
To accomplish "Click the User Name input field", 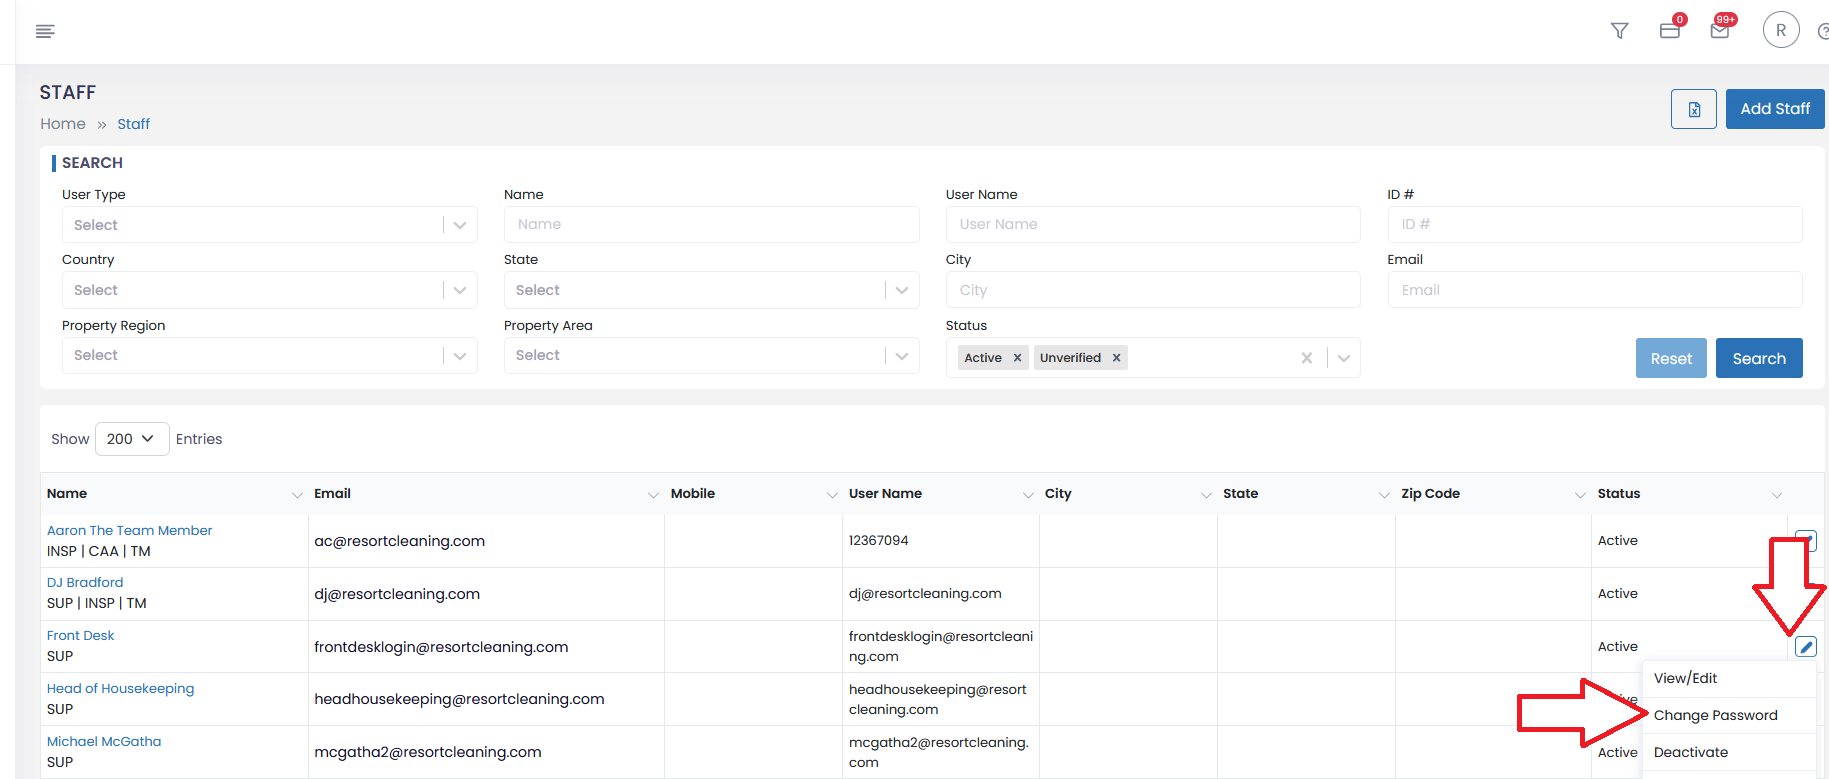I will (1152, 225).
